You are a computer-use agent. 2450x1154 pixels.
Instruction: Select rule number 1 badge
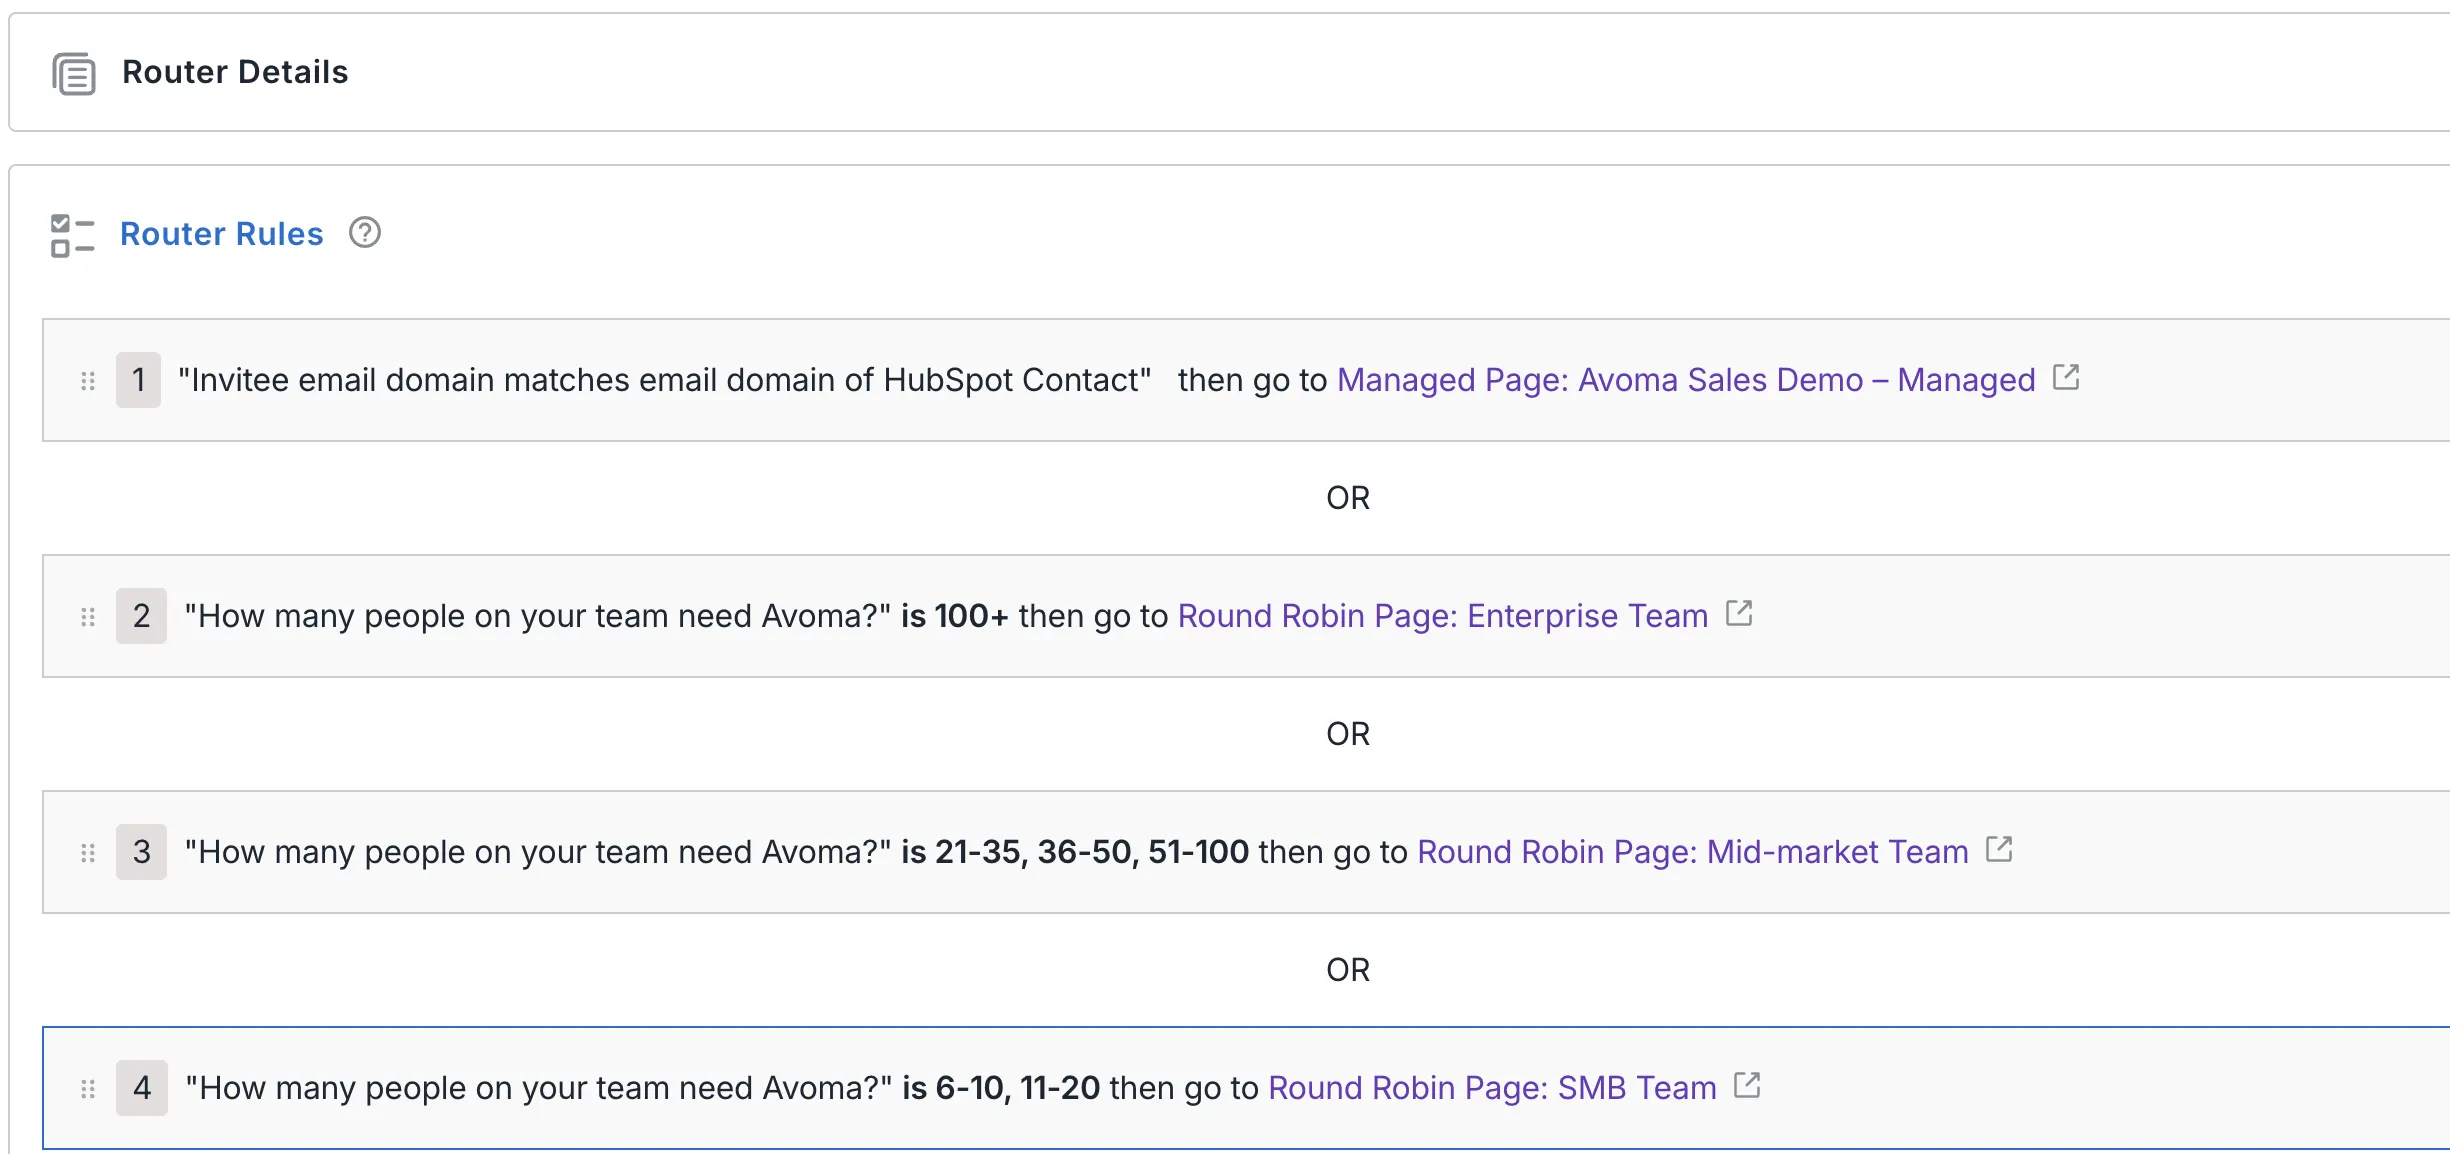(138, 380)
